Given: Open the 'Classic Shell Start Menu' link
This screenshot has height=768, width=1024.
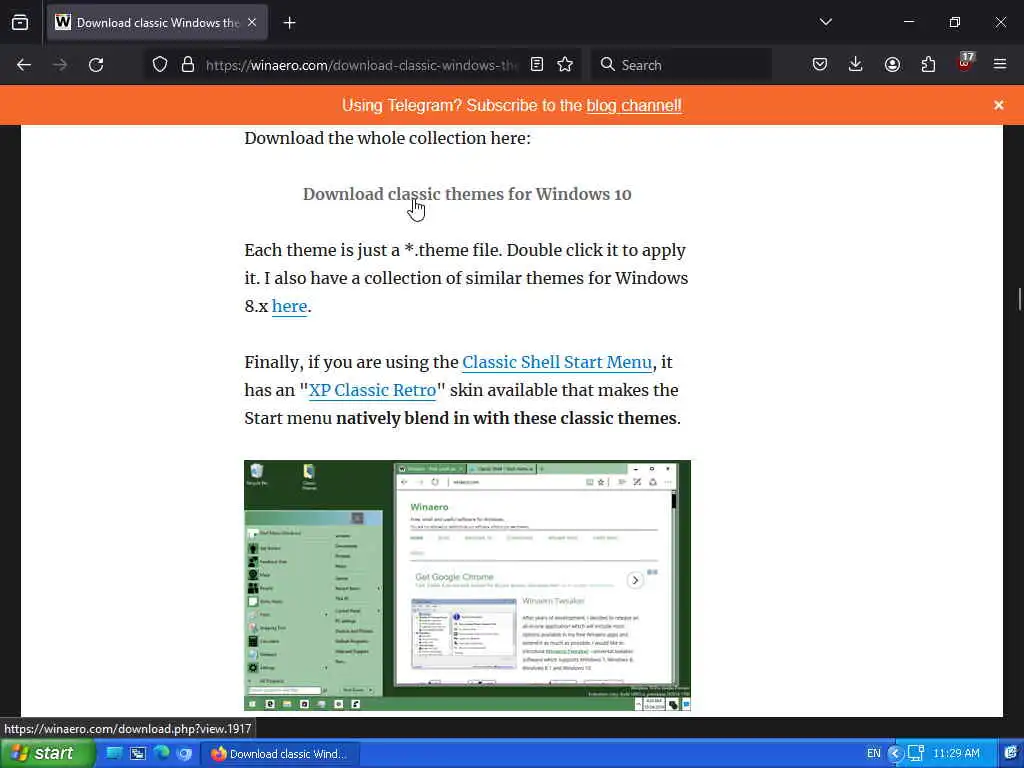Looking at the screenshot, I should pyautogui.click(x=557, y=362).
